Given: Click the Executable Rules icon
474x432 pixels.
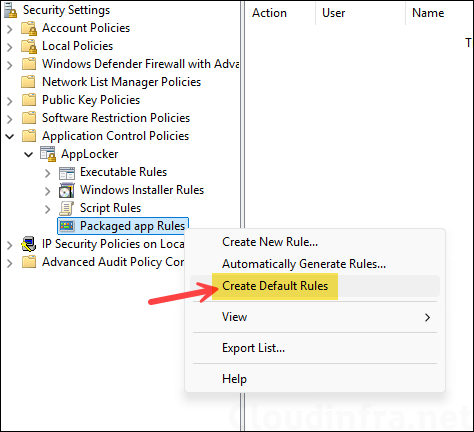Looking at the screenshot, I should pyautogui.click(x=67, y=173).
